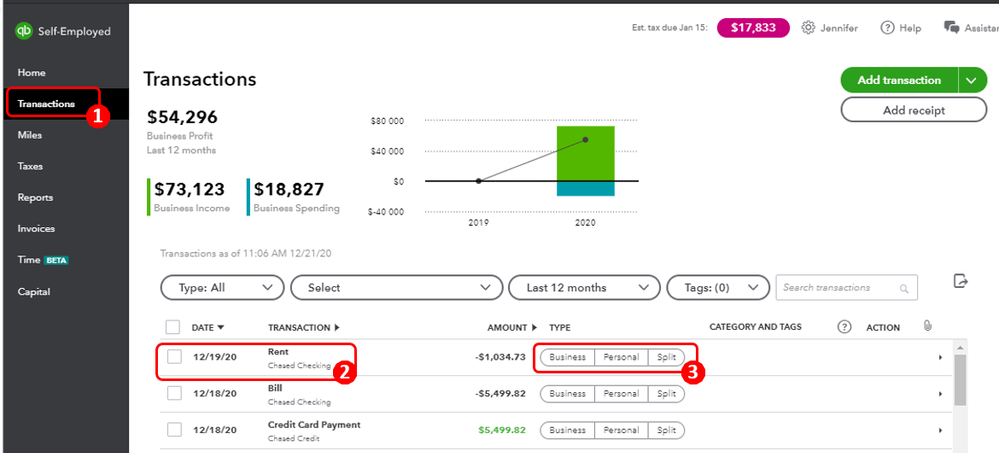Click the Add receipt button
The image size is (999, 453).
[x=914, y=110]
